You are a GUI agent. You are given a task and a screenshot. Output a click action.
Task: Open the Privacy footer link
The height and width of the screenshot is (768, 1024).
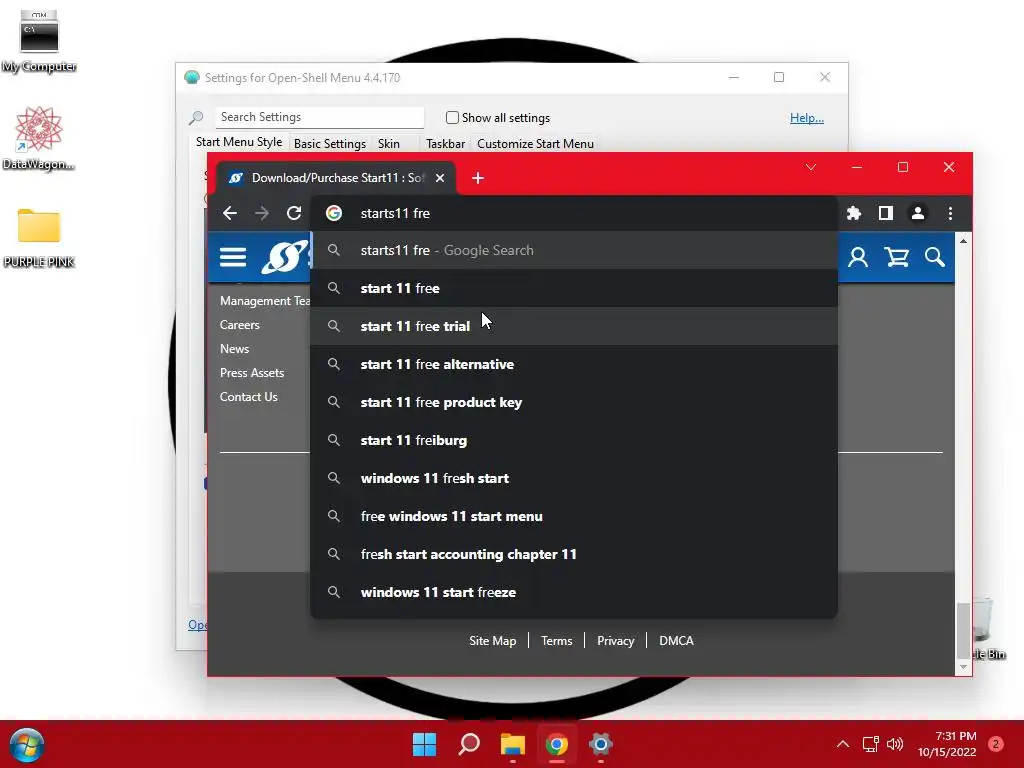(616, 641)
